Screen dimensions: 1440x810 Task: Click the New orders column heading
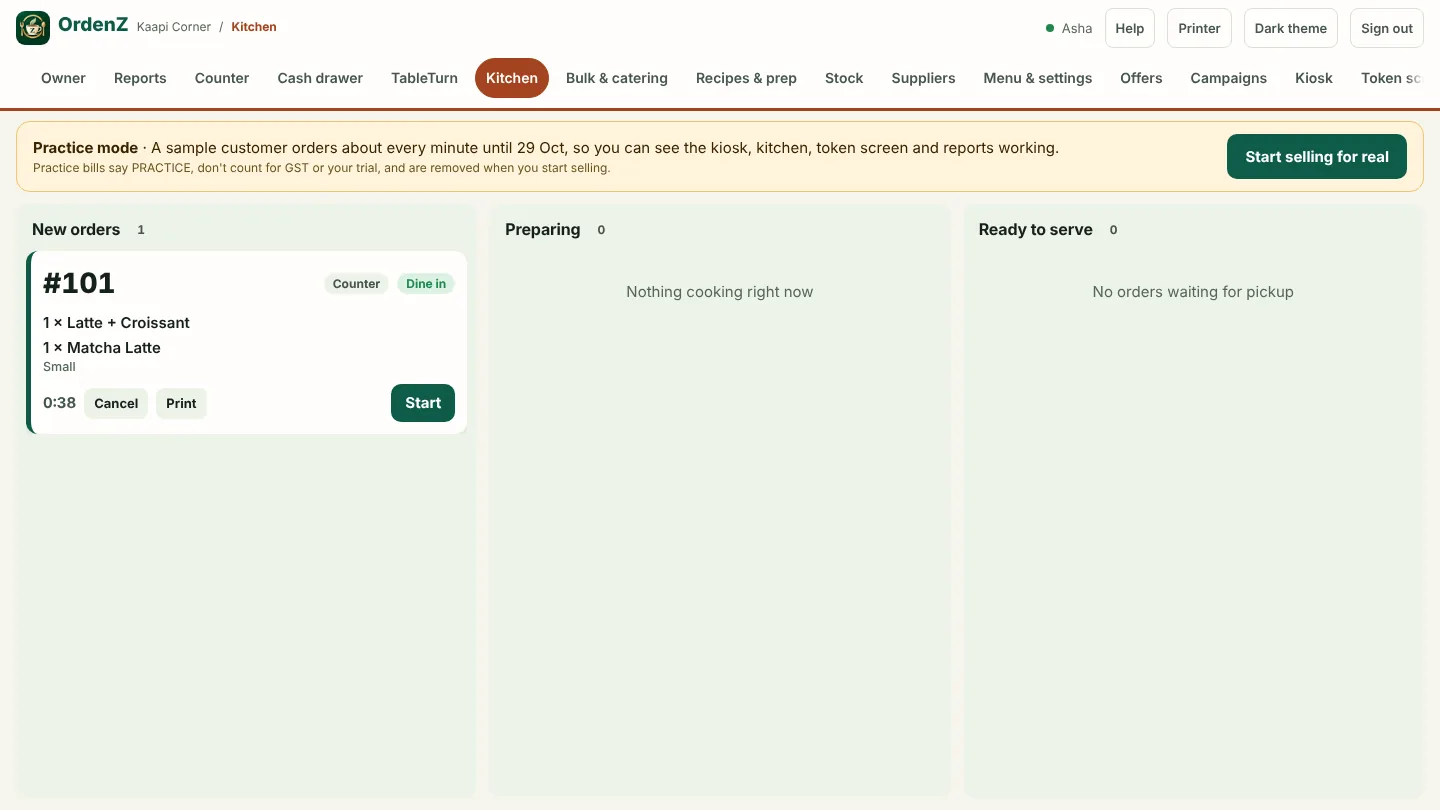click(76, 230)
